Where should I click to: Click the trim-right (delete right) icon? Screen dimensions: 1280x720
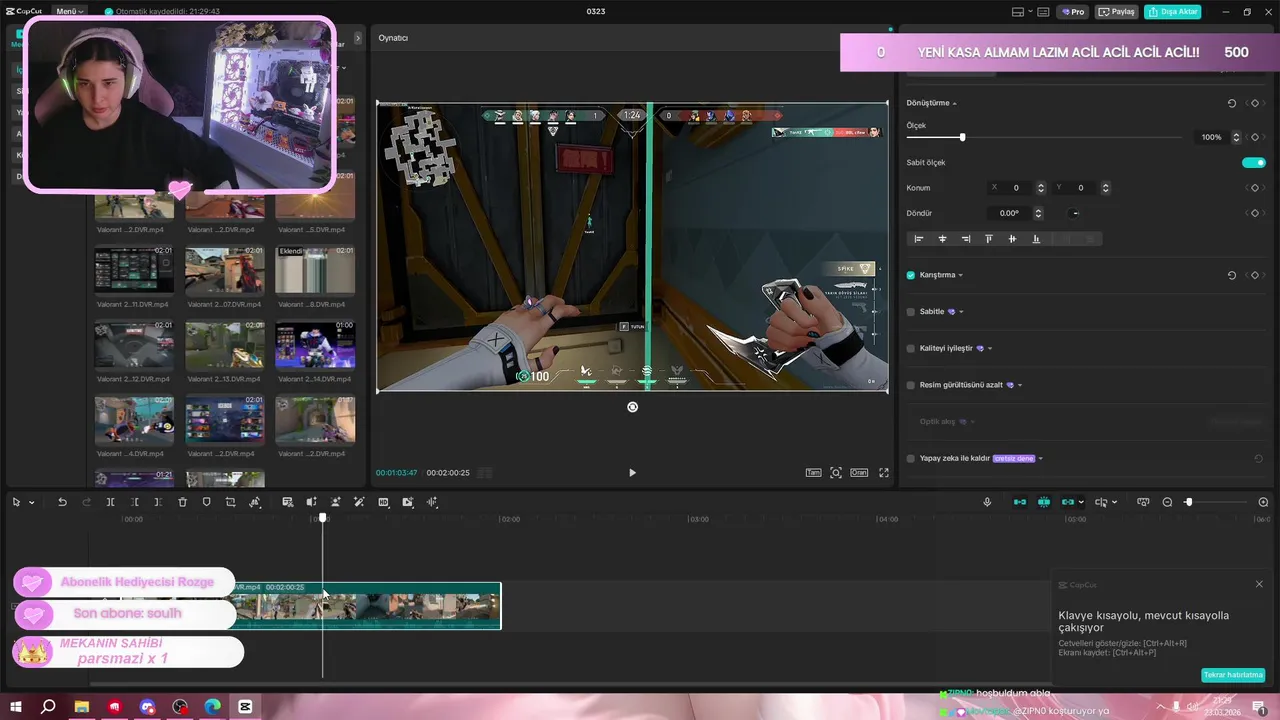point(158,502)
